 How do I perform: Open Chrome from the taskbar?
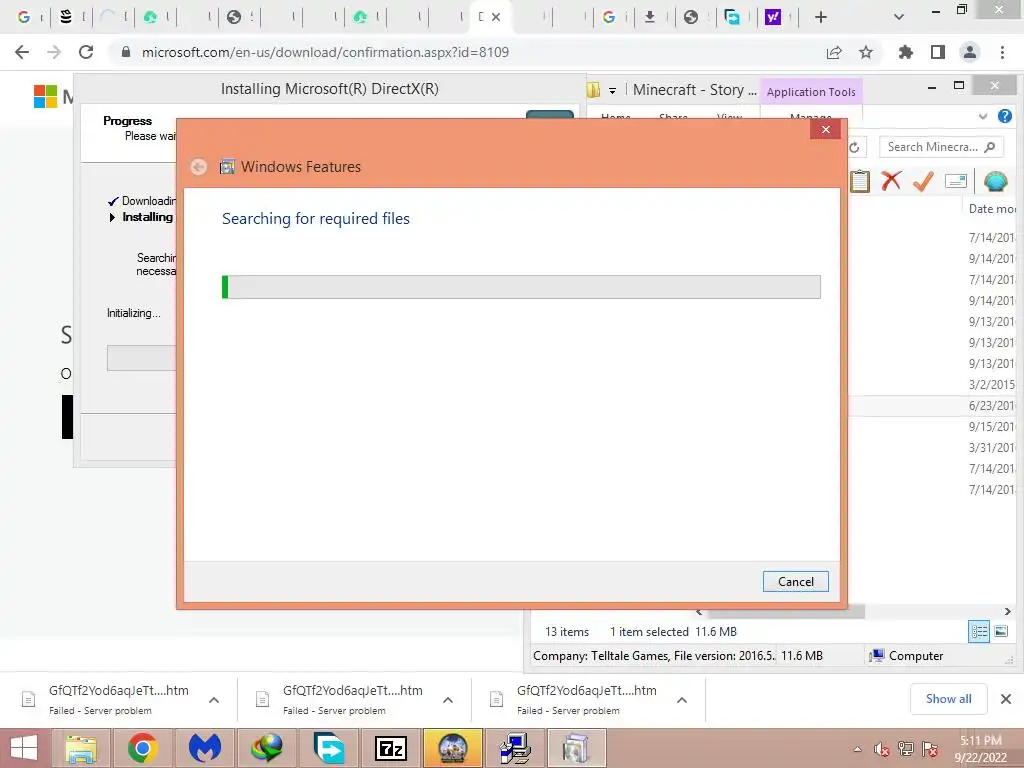click(x=142, y=748)
